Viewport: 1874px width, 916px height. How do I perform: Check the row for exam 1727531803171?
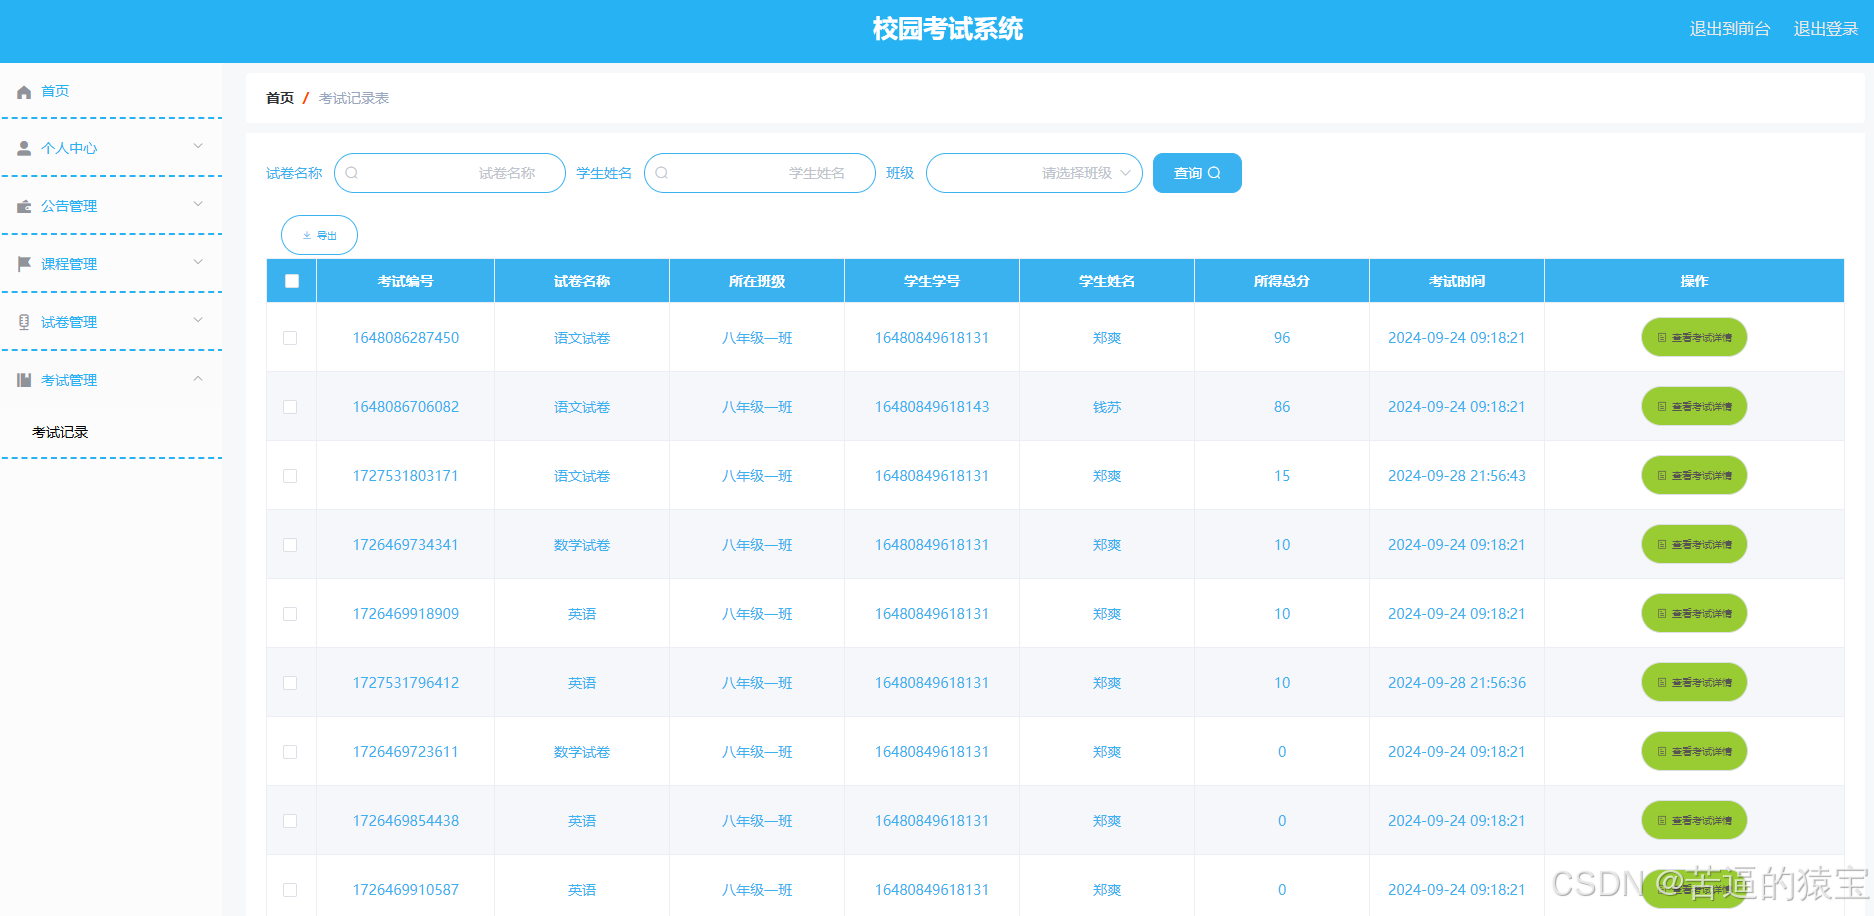pyautogui.click(x=290, y=476)
